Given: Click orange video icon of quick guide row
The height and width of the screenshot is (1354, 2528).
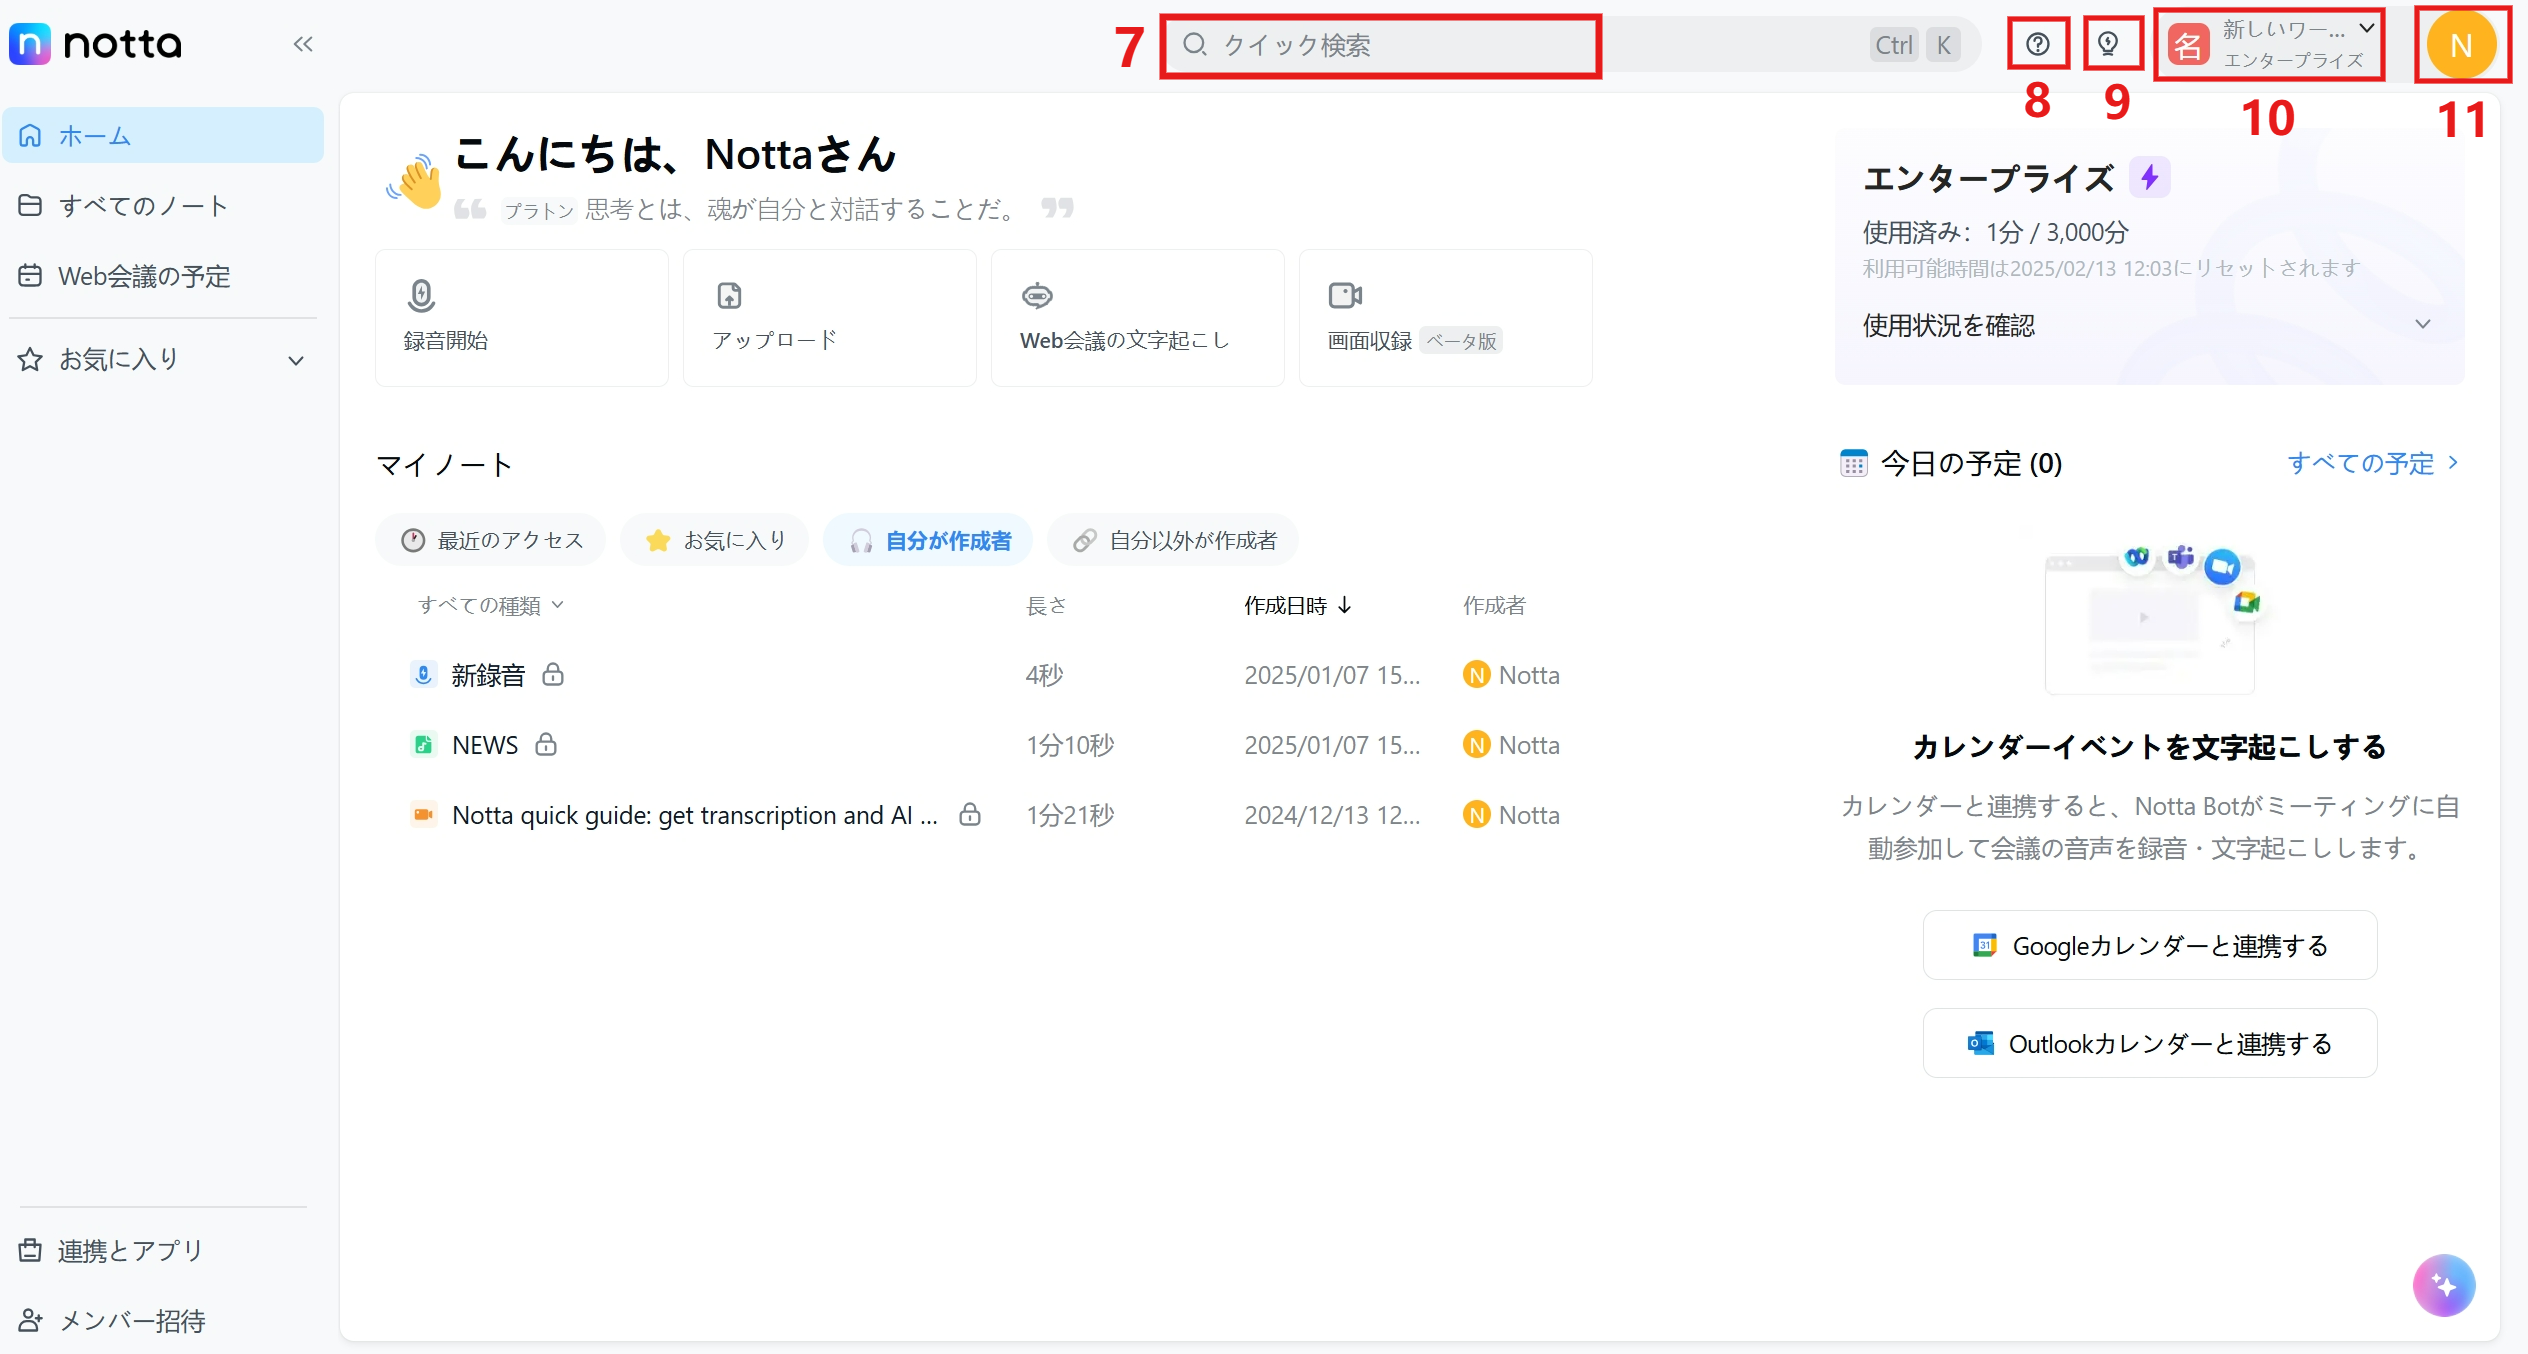Looking at the screenshot, I should (424, 814).
